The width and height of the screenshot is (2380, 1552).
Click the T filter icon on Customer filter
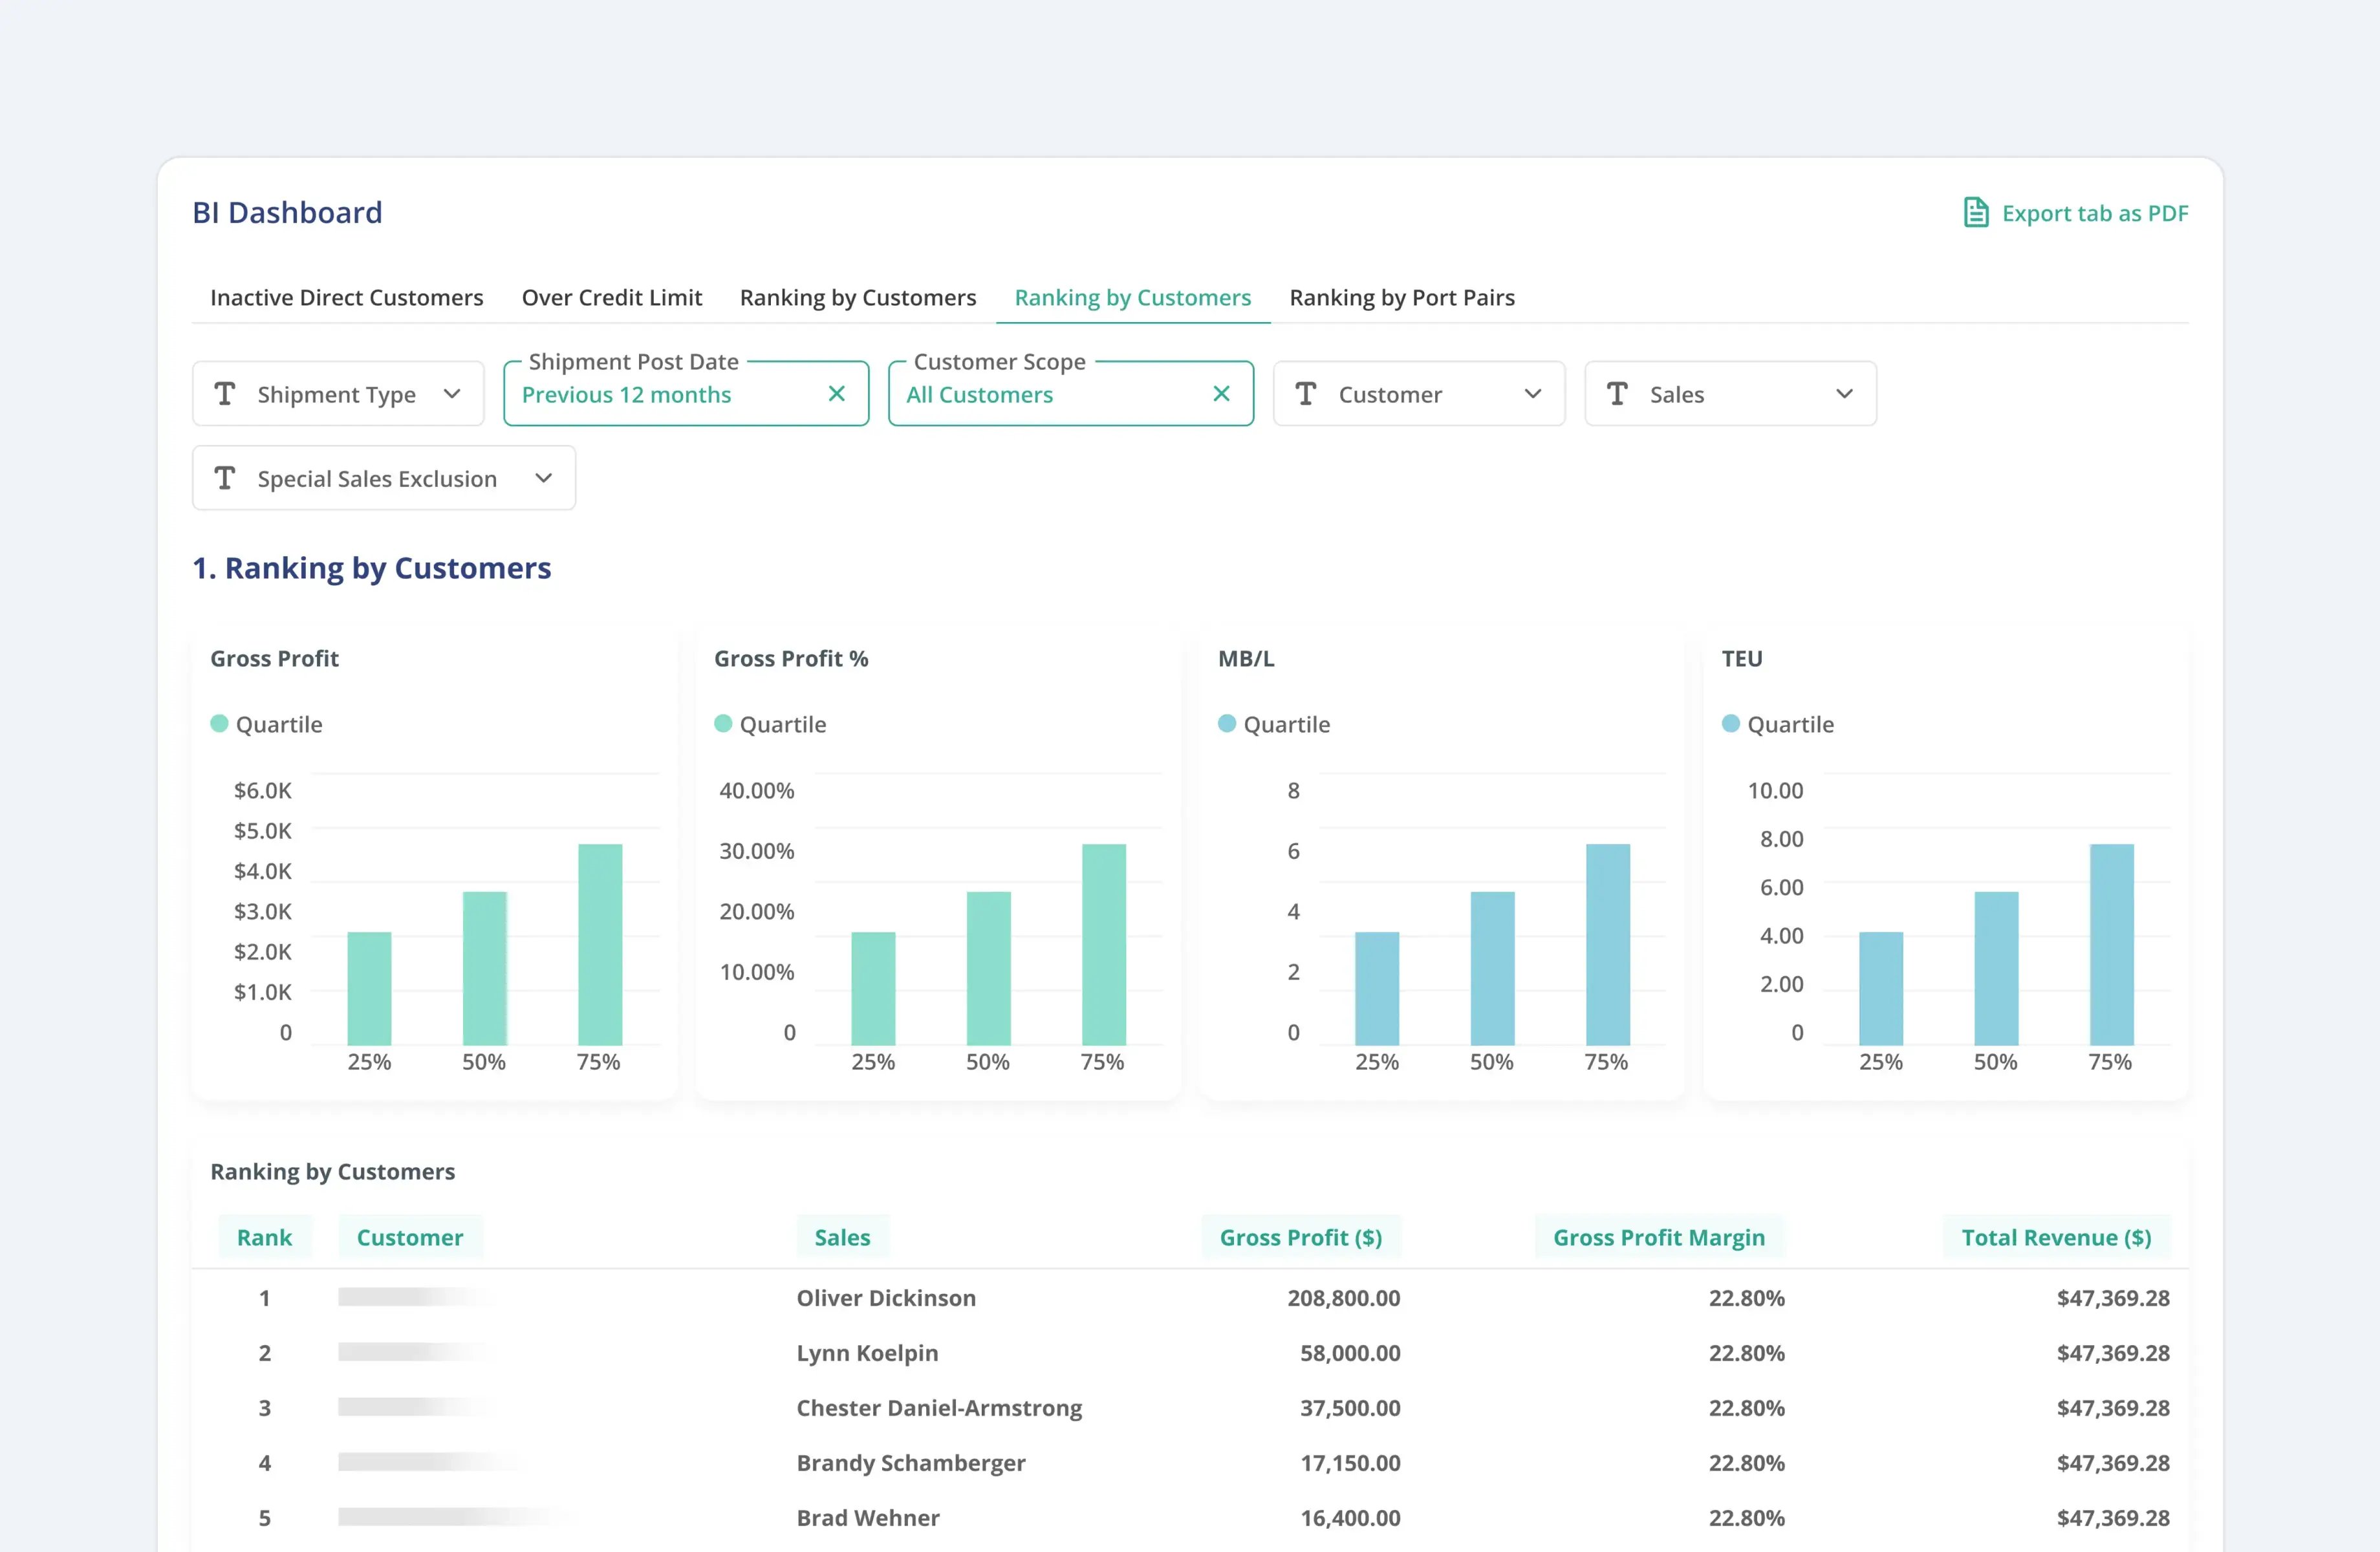click(1306, 394)
